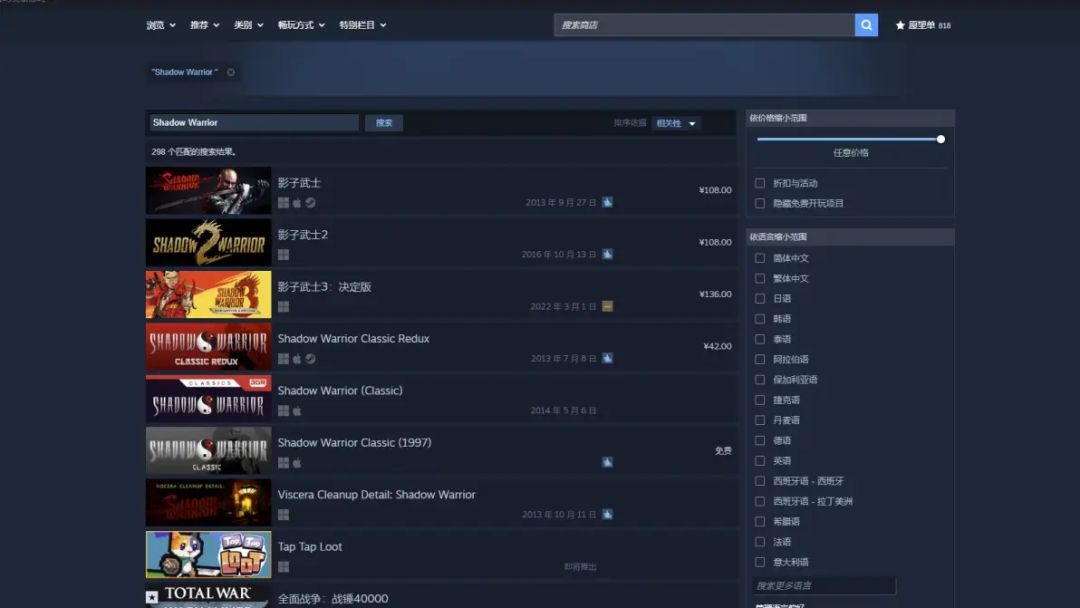Click the Windows icon under Tap Tap Loot
This screenshot has width=1080, height=608.
coord(283,567)
